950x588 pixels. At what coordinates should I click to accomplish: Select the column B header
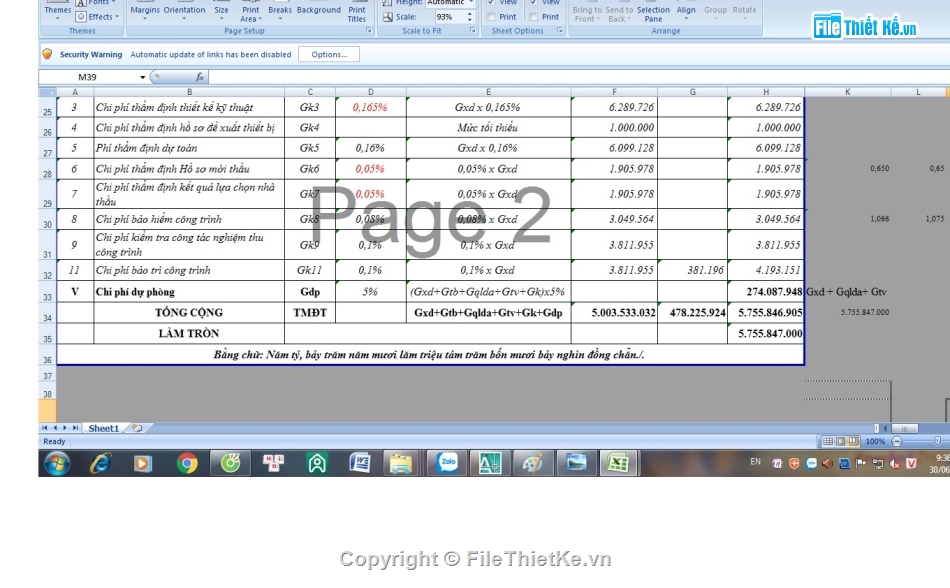(x=189, y=92)
